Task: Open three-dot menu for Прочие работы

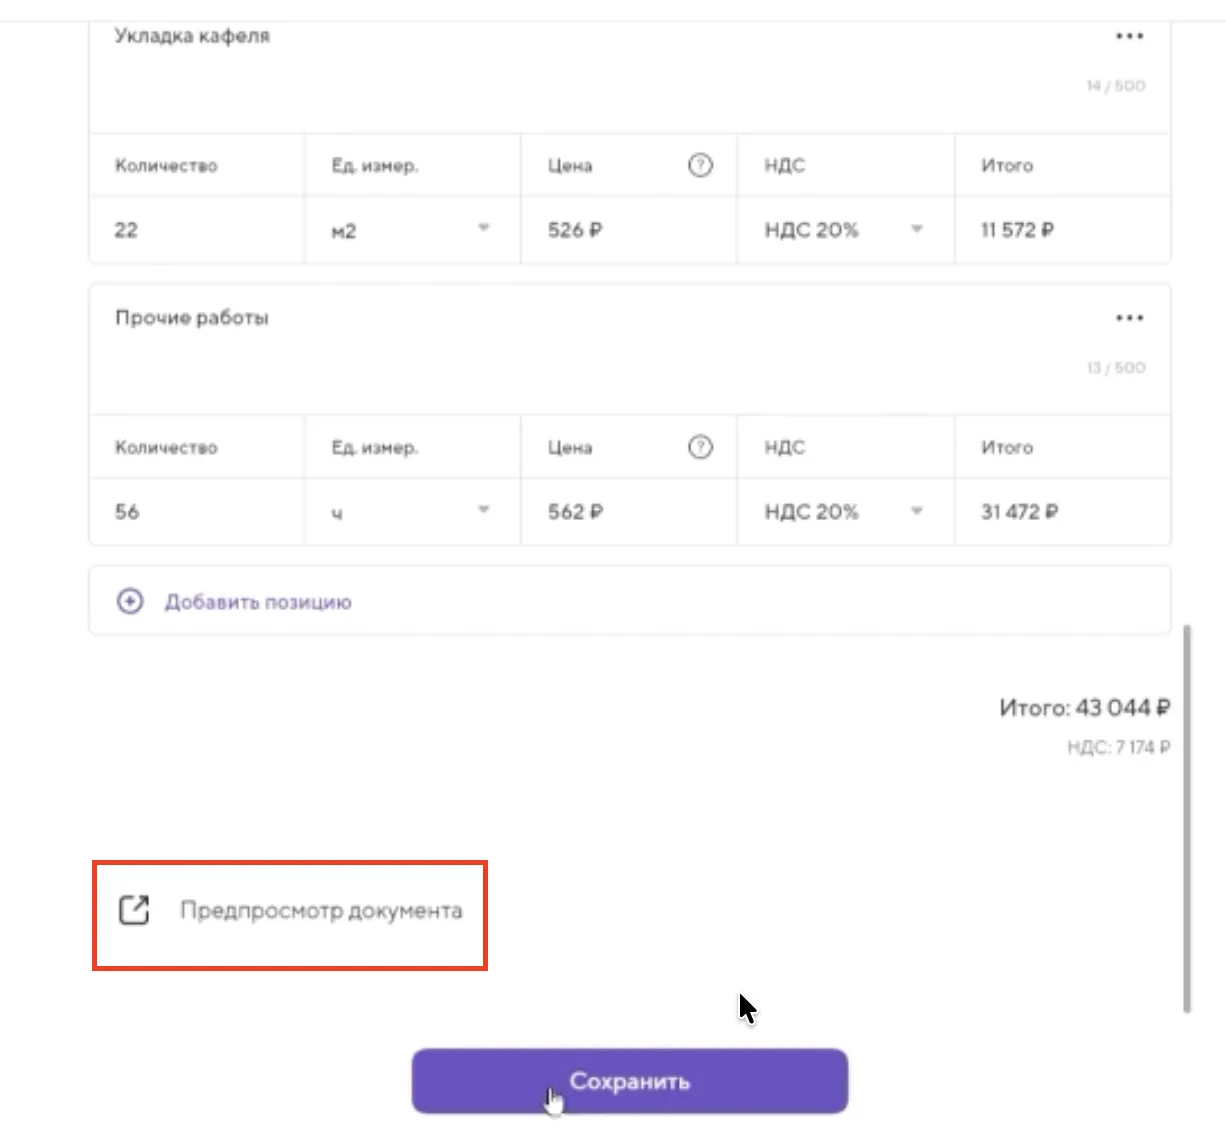Action: [x=1129, y=318]
